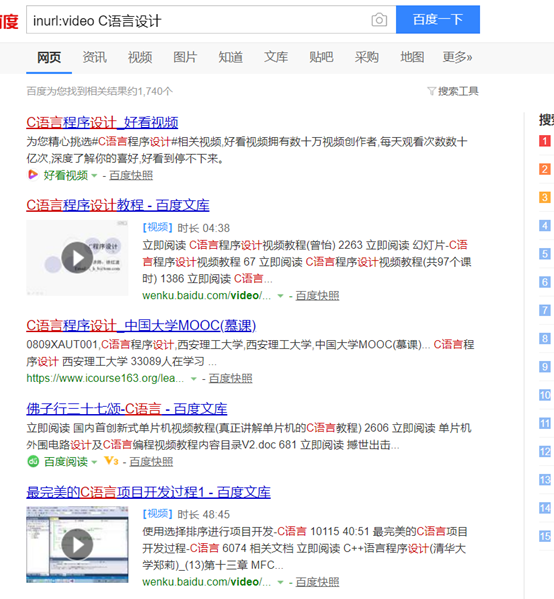Image resolution: width=554 pixels, height=599 pixels.
Task: Play the 最完美的C语言项目开发过程 video
Action: pyautogui.click(x=77, y=544)
